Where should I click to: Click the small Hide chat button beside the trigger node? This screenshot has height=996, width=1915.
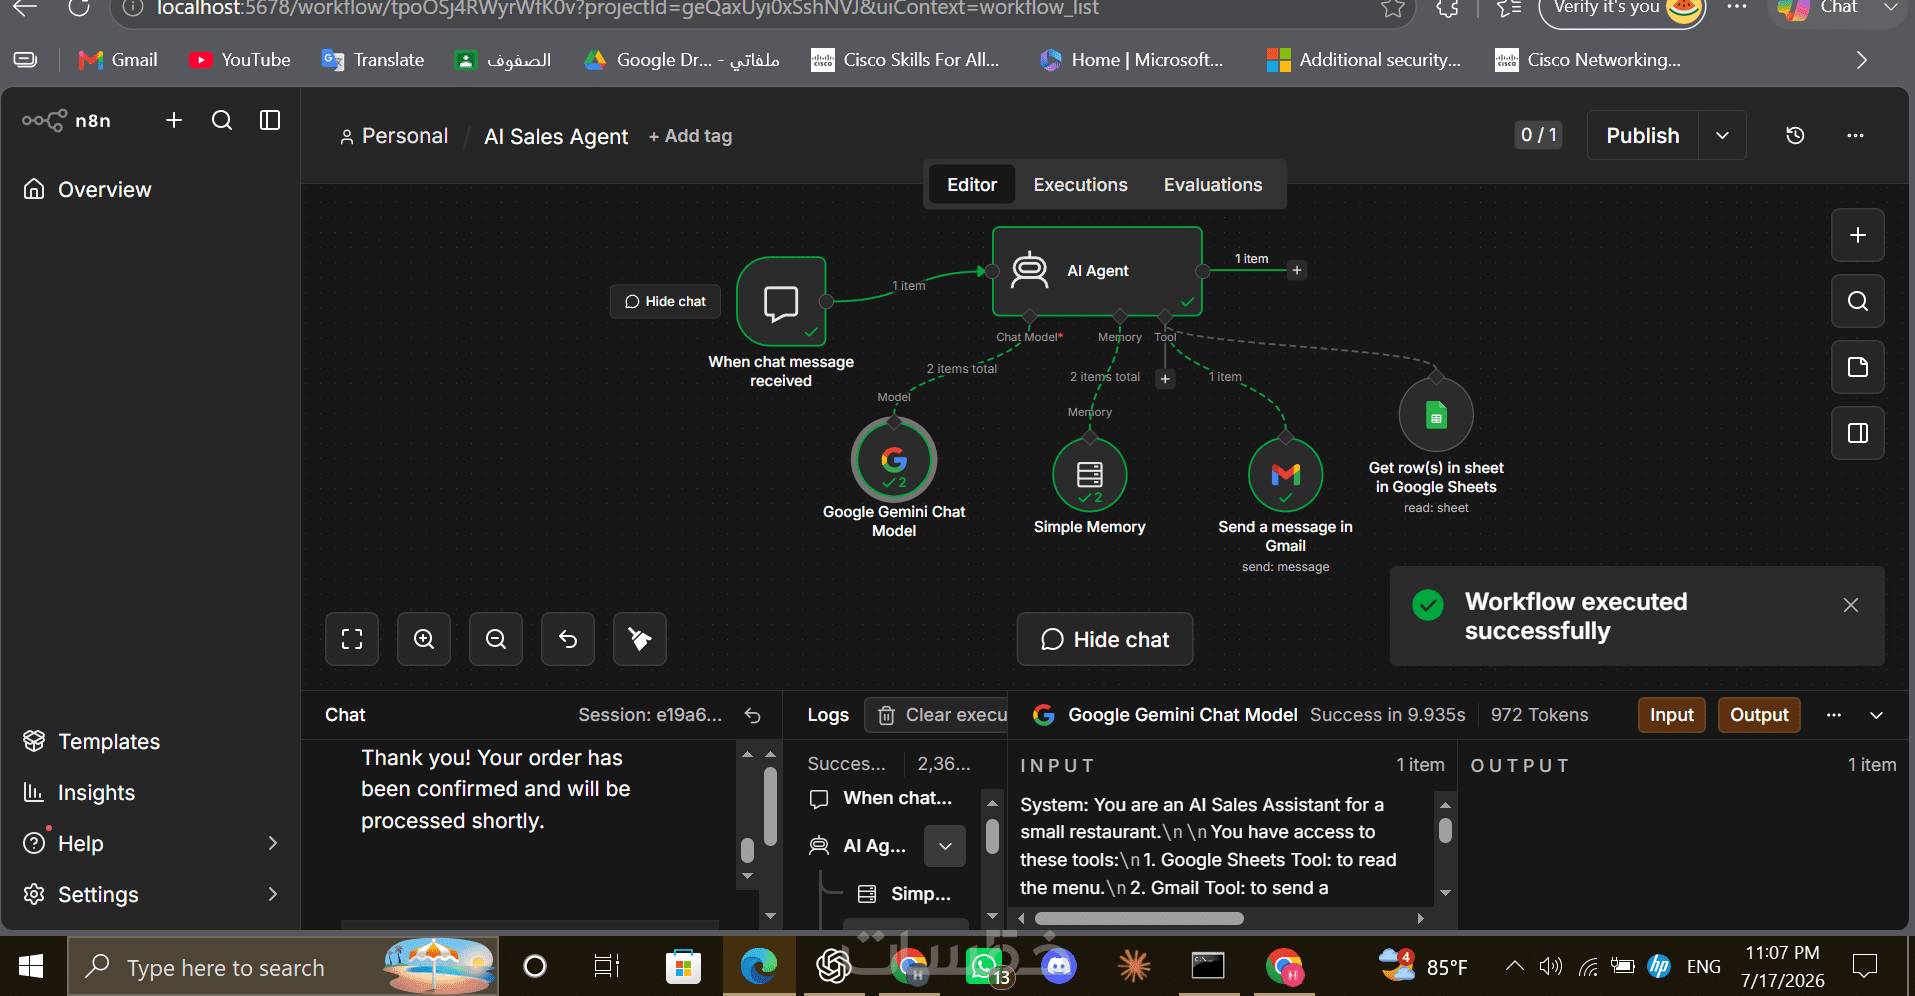[665, 301]
